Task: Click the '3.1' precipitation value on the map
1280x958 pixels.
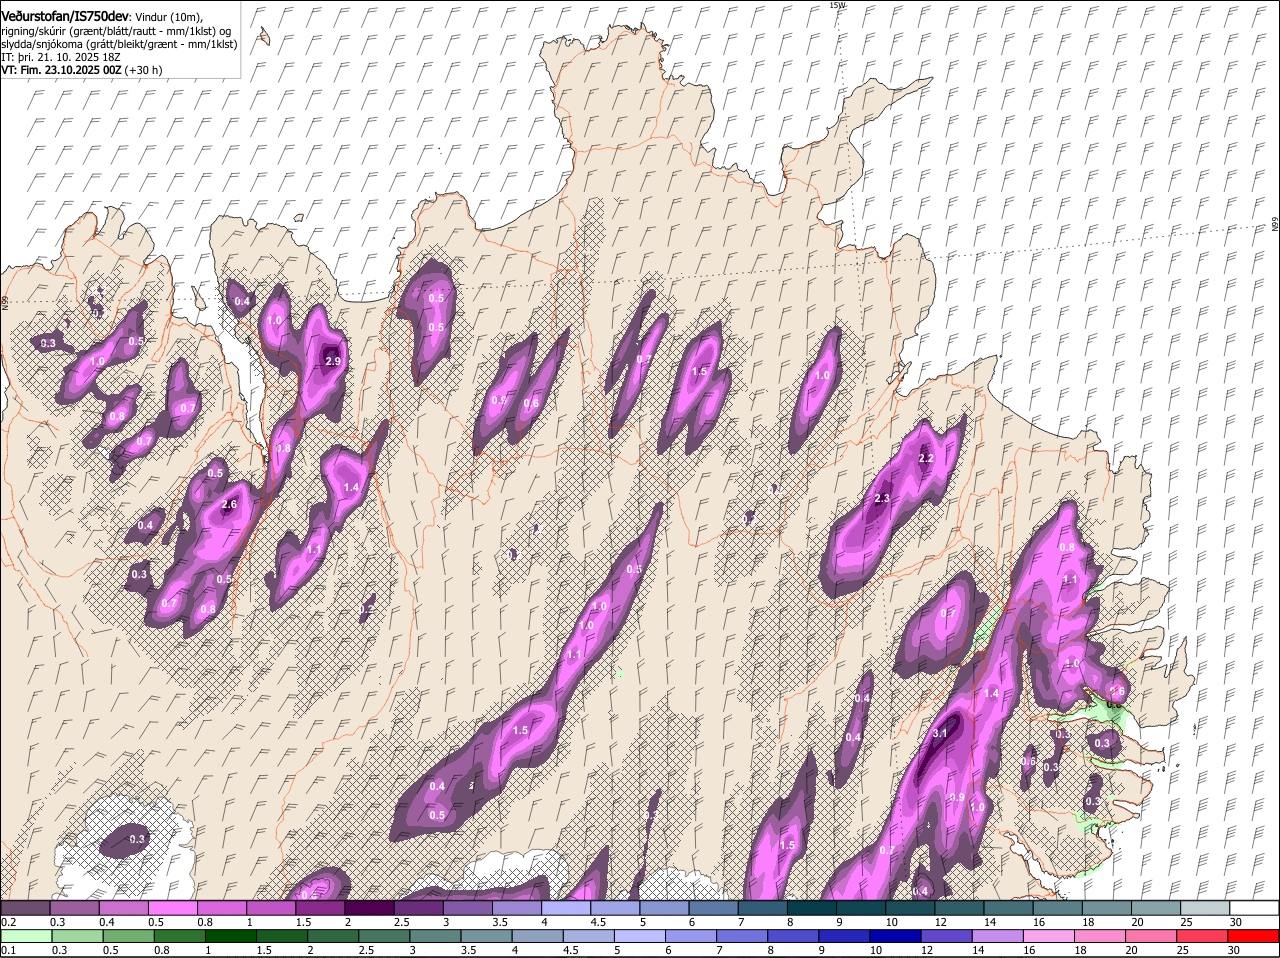Action: click(939, 733)
